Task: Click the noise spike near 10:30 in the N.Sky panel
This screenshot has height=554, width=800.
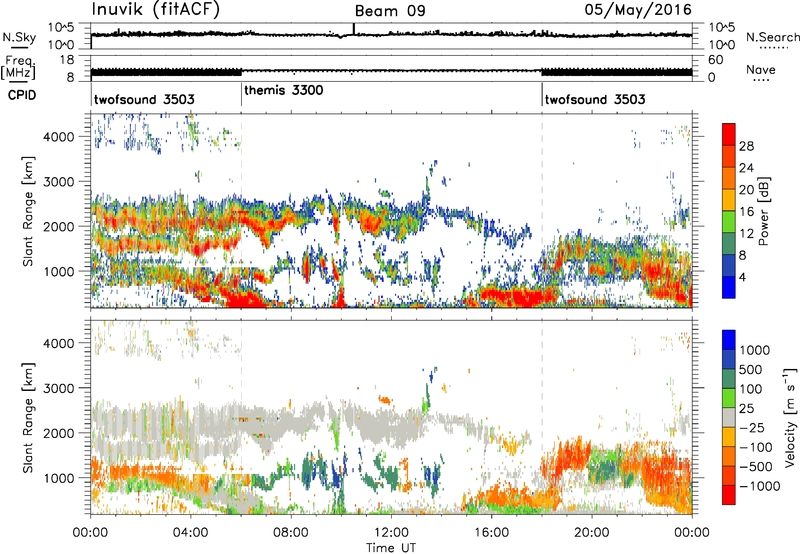Action: click(x=354, y=29)
